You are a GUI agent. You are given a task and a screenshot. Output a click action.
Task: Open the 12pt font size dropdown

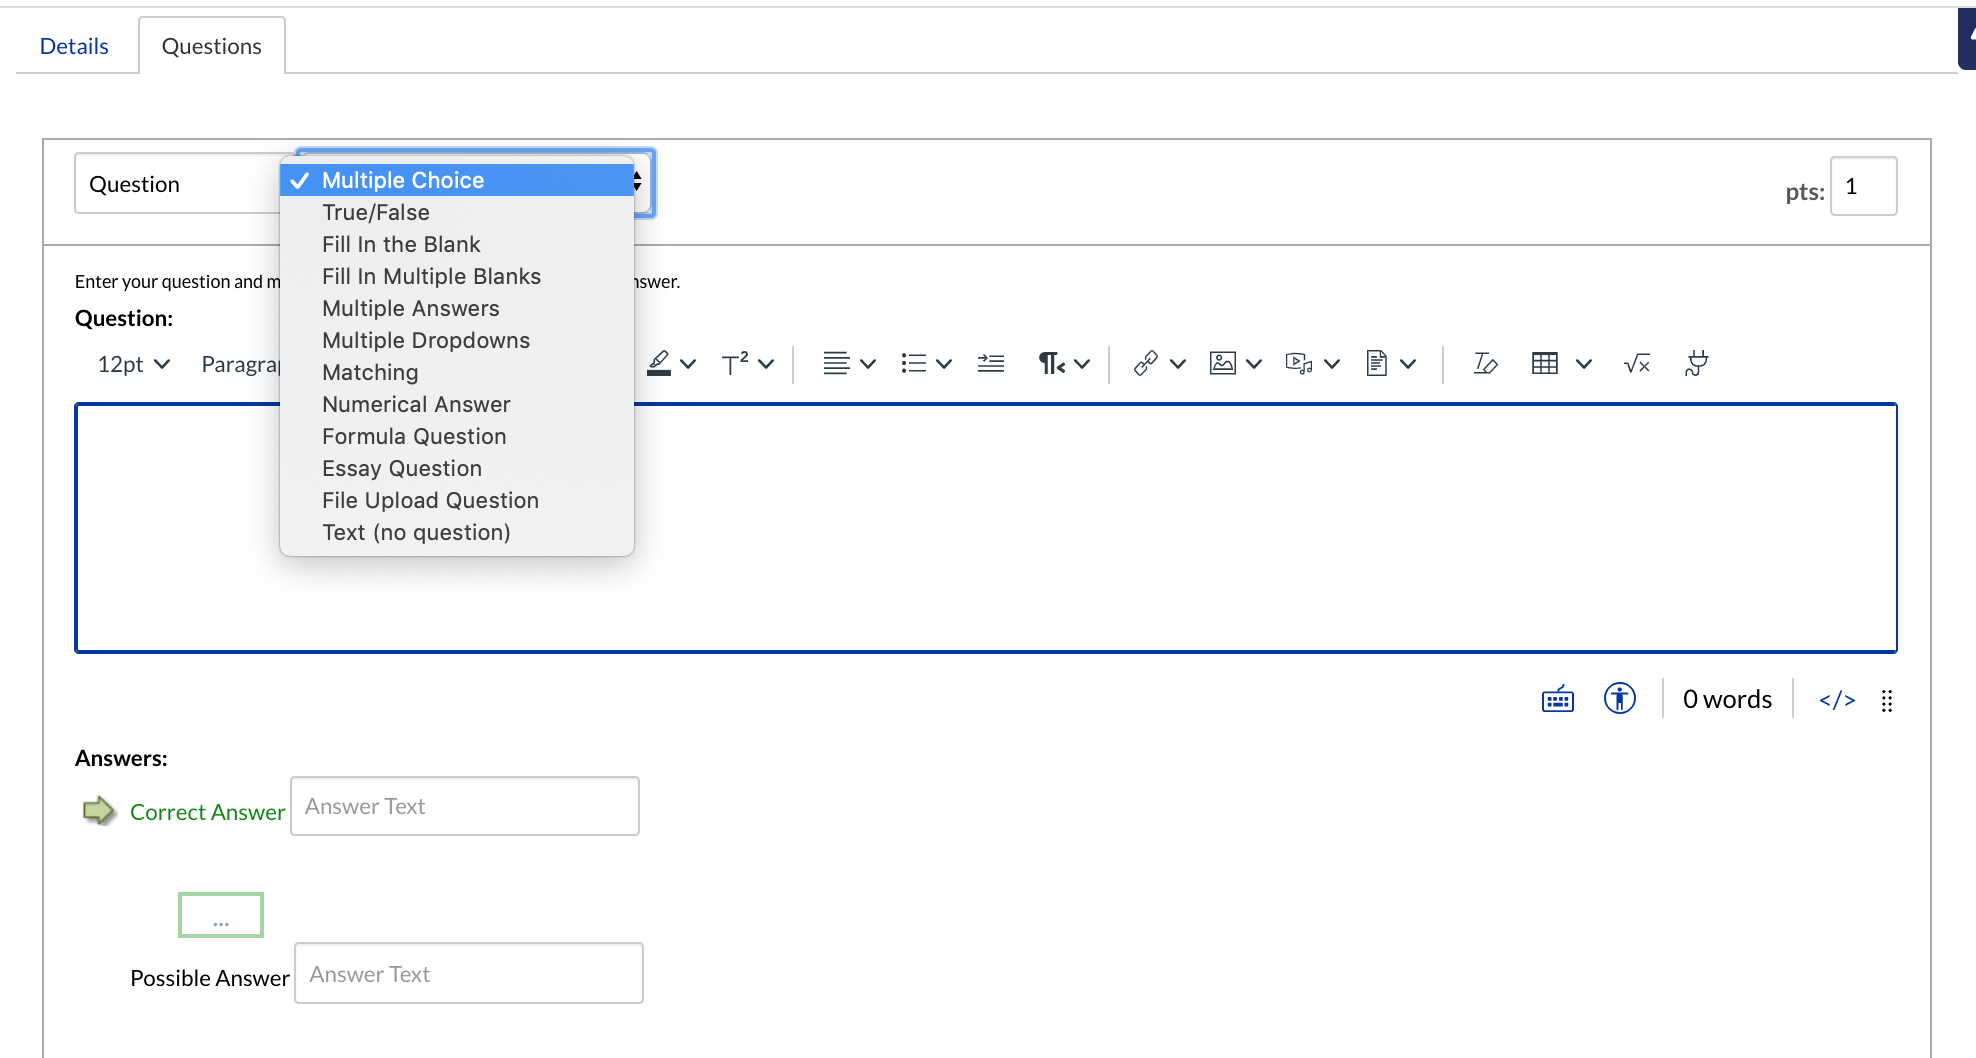tap(133, 364)
